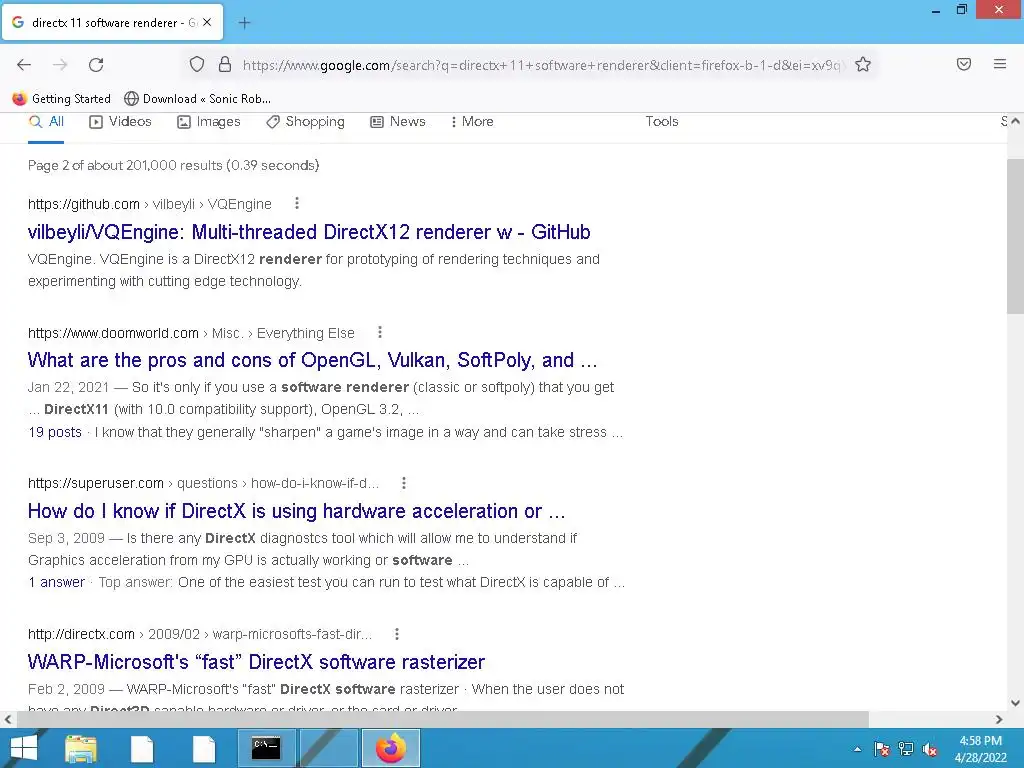Viewport: 1024px width, 768px height.
Task: Switch to News search results
Action: [398, 121]
